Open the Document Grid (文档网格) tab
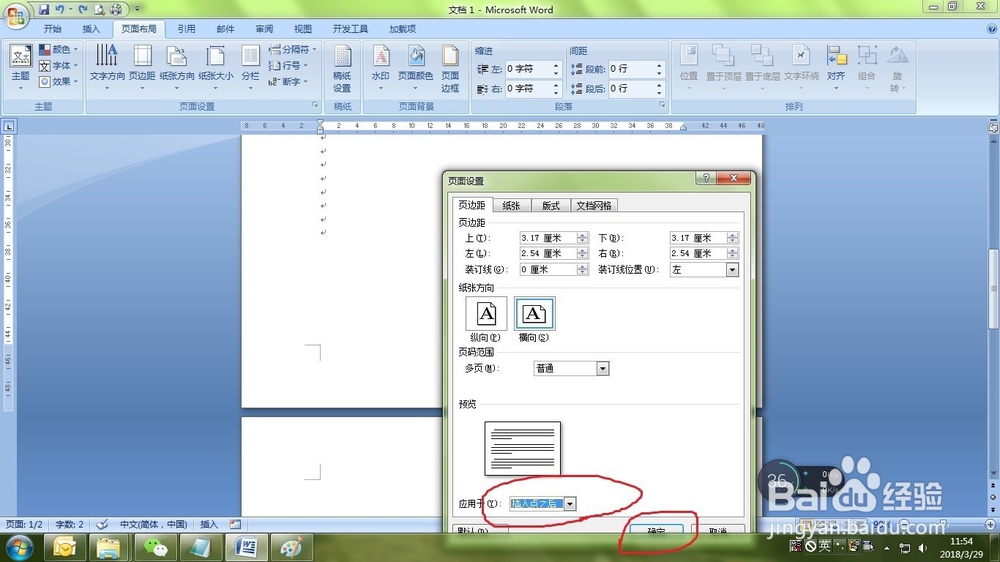Viewport: 1000px width, 562px height. [x=594, y=205]
